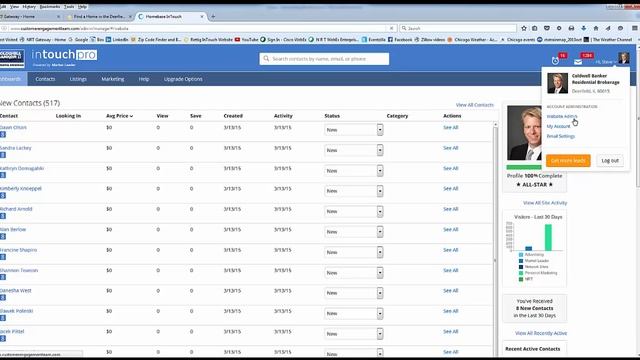640x360 pixels.
Task: Click the Website Admin link
Action: click(x=562, y=116)
